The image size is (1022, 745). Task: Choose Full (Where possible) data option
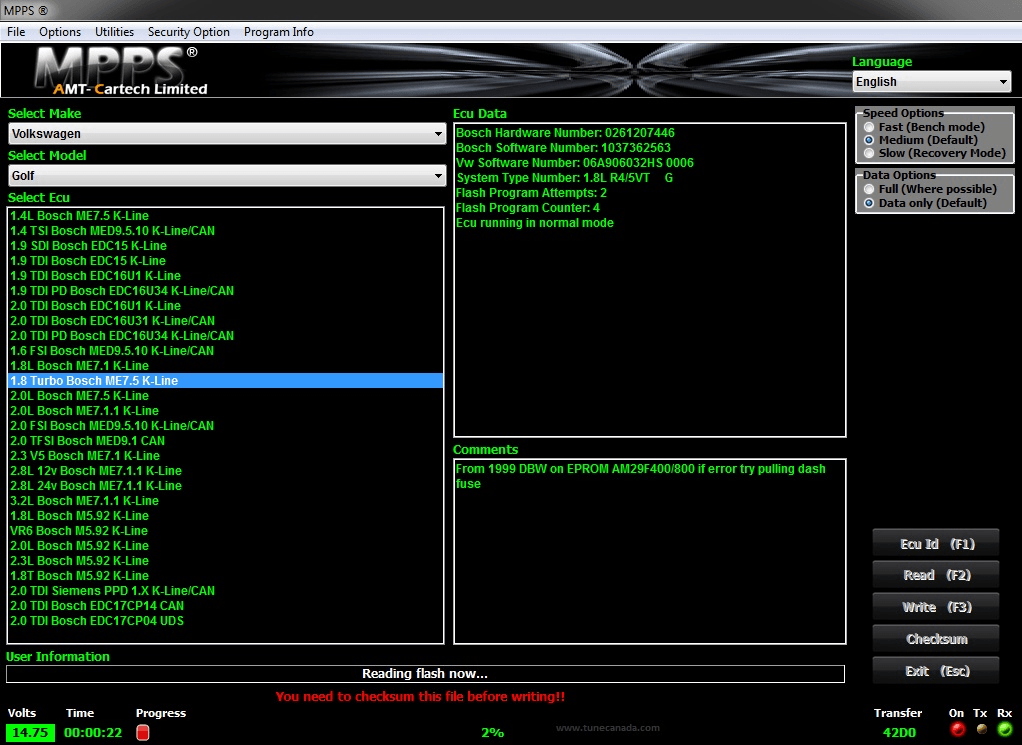[x=868, y=188]
